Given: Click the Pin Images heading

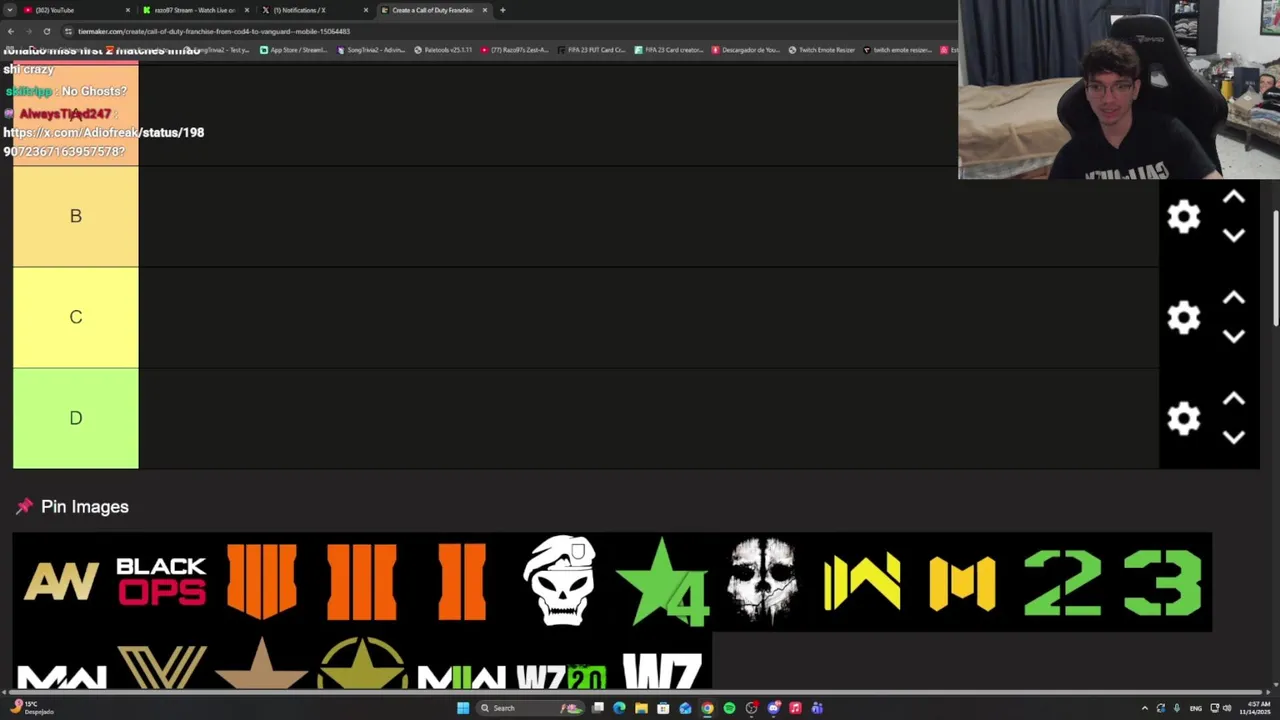Looking at the screenshot, I should pos(85,507).
